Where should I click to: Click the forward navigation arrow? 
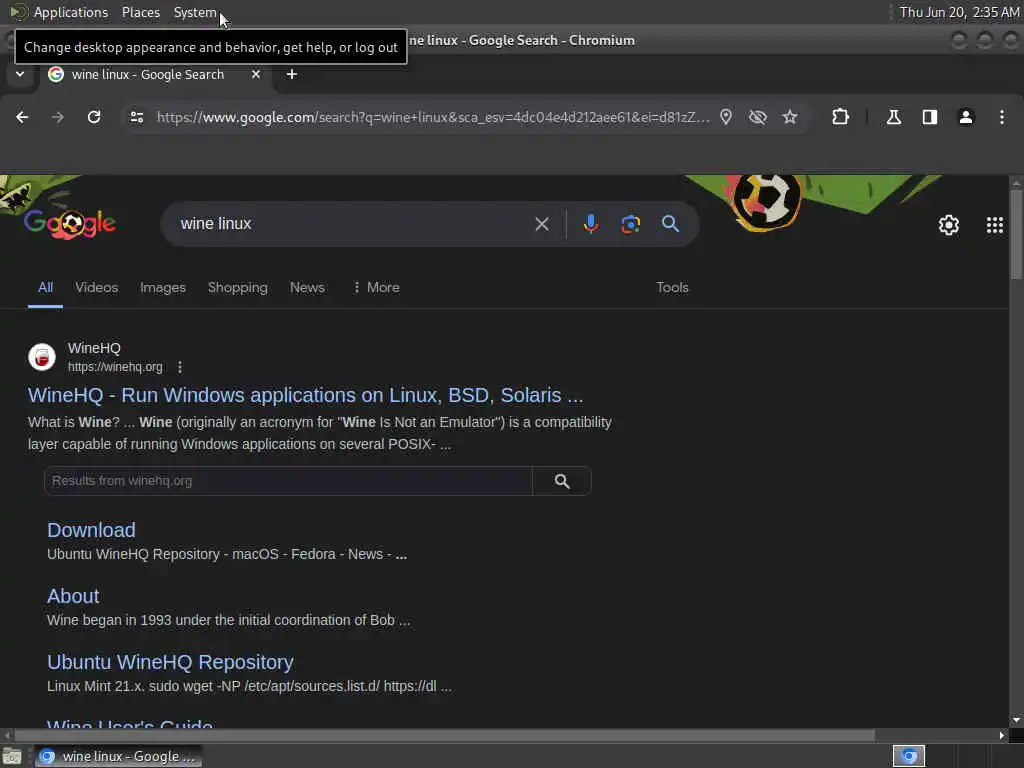(57, 117)
